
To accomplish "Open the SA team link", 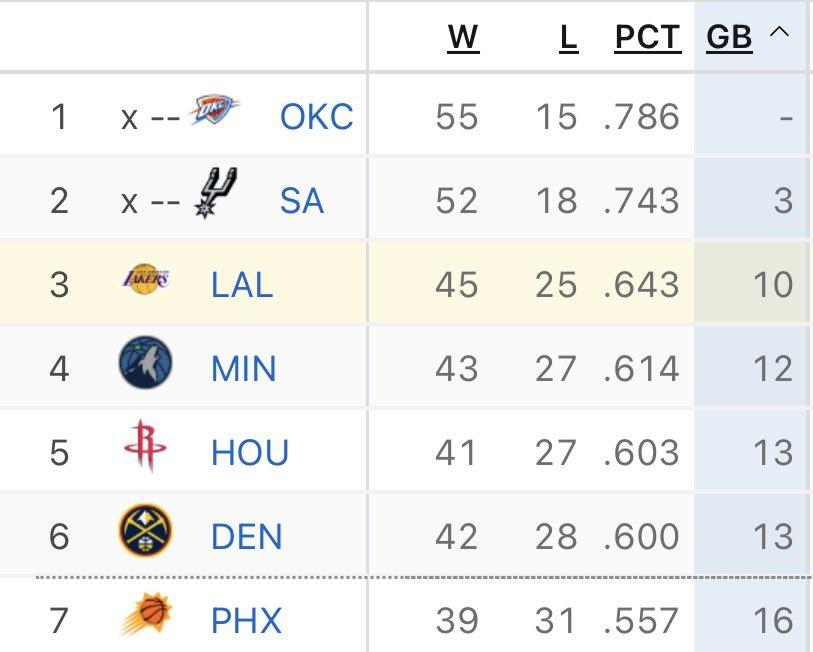I will [x=301, y=201].
